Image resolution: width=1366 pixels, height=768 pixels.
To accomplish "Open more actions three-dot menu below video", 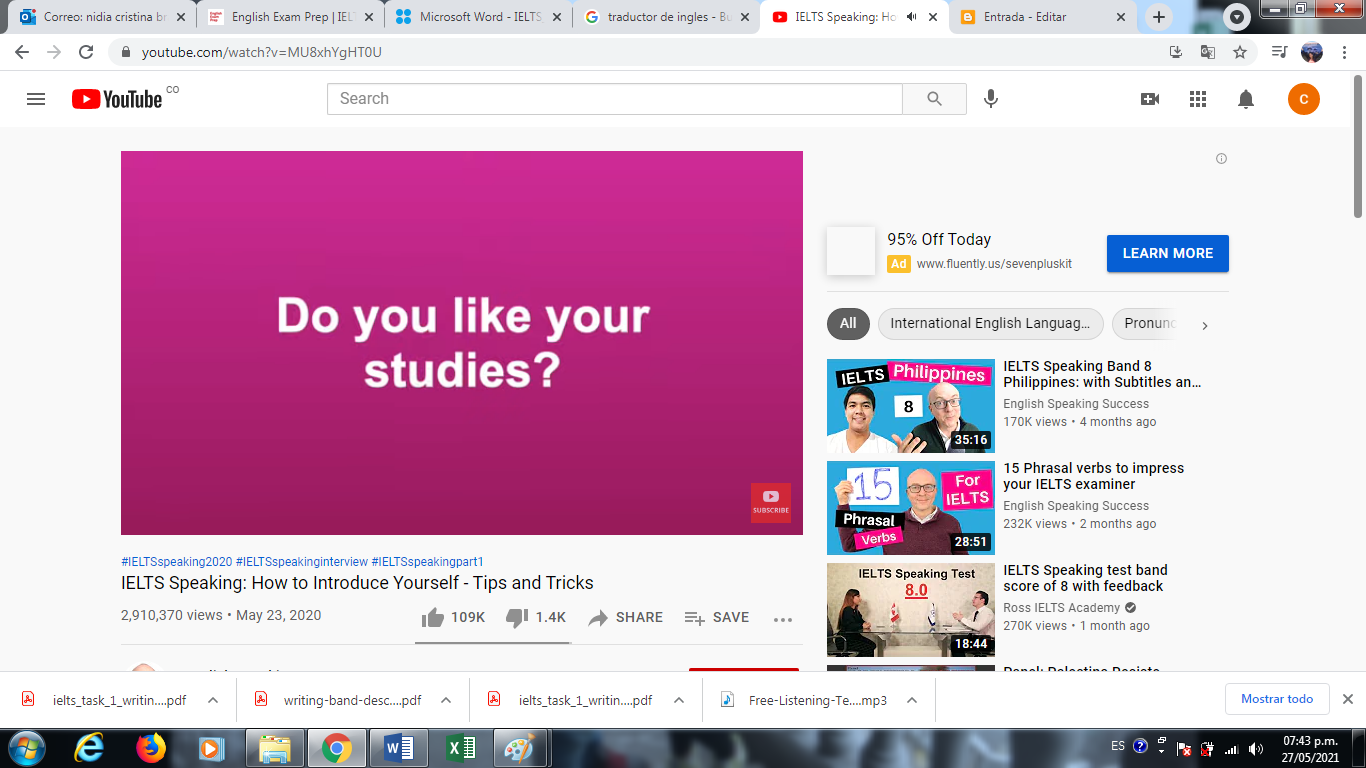I will tap(783, 619).
